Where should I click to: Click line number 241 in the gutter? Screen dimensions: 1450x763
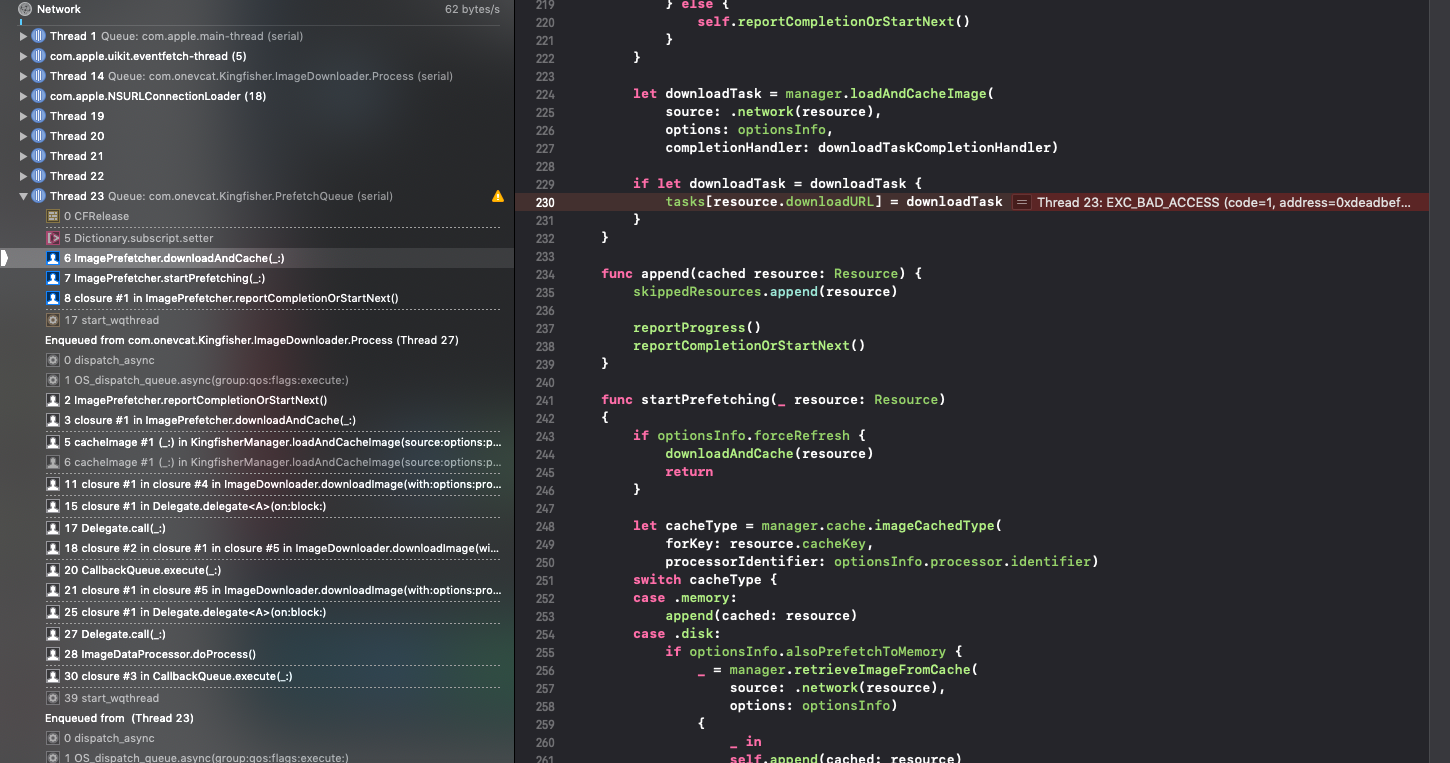(544, 399)
